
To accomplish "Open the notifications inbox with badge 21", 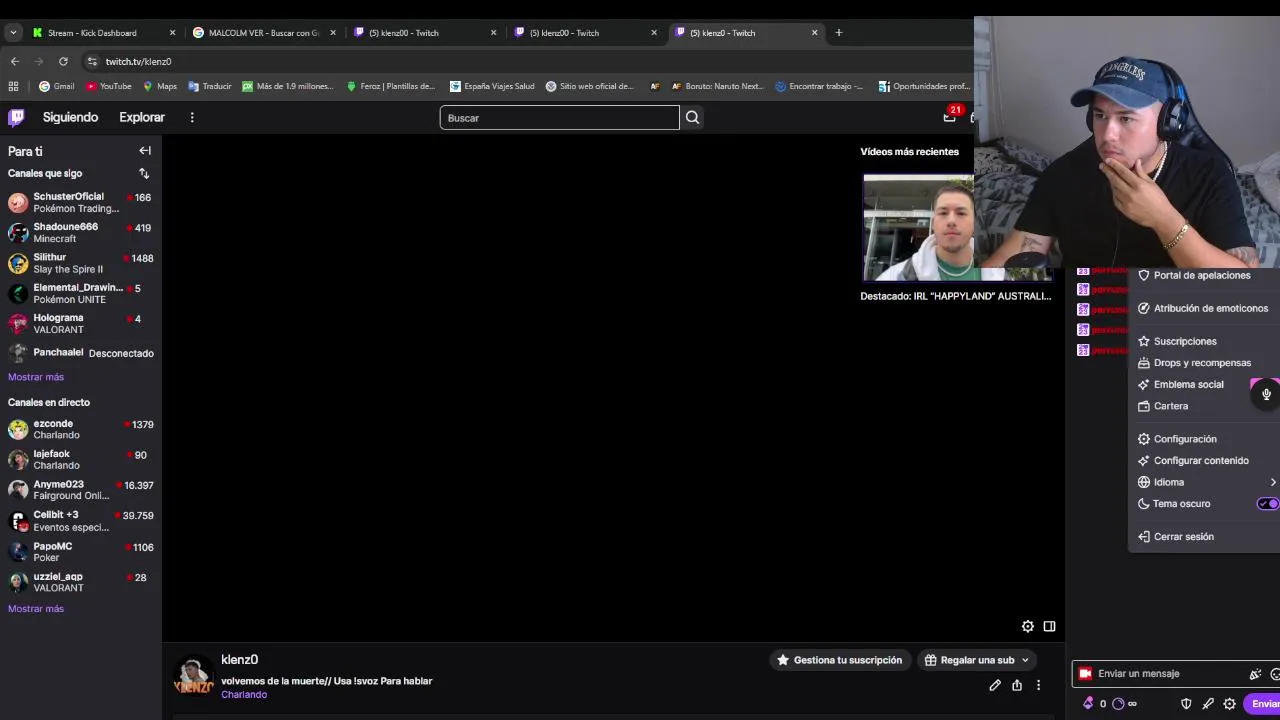I will point(949,117).
